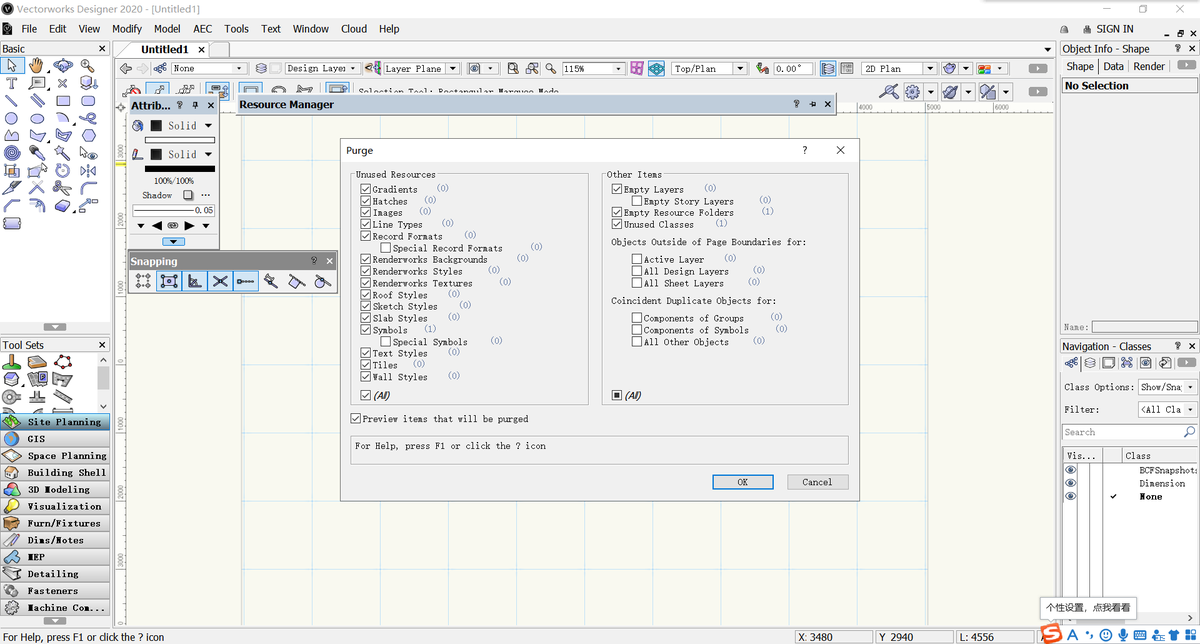Toggle Snap to Intersection in Snapping palette
Image resolution: width=1200 pixels, height=644 pixels.
tap(221, 282)
